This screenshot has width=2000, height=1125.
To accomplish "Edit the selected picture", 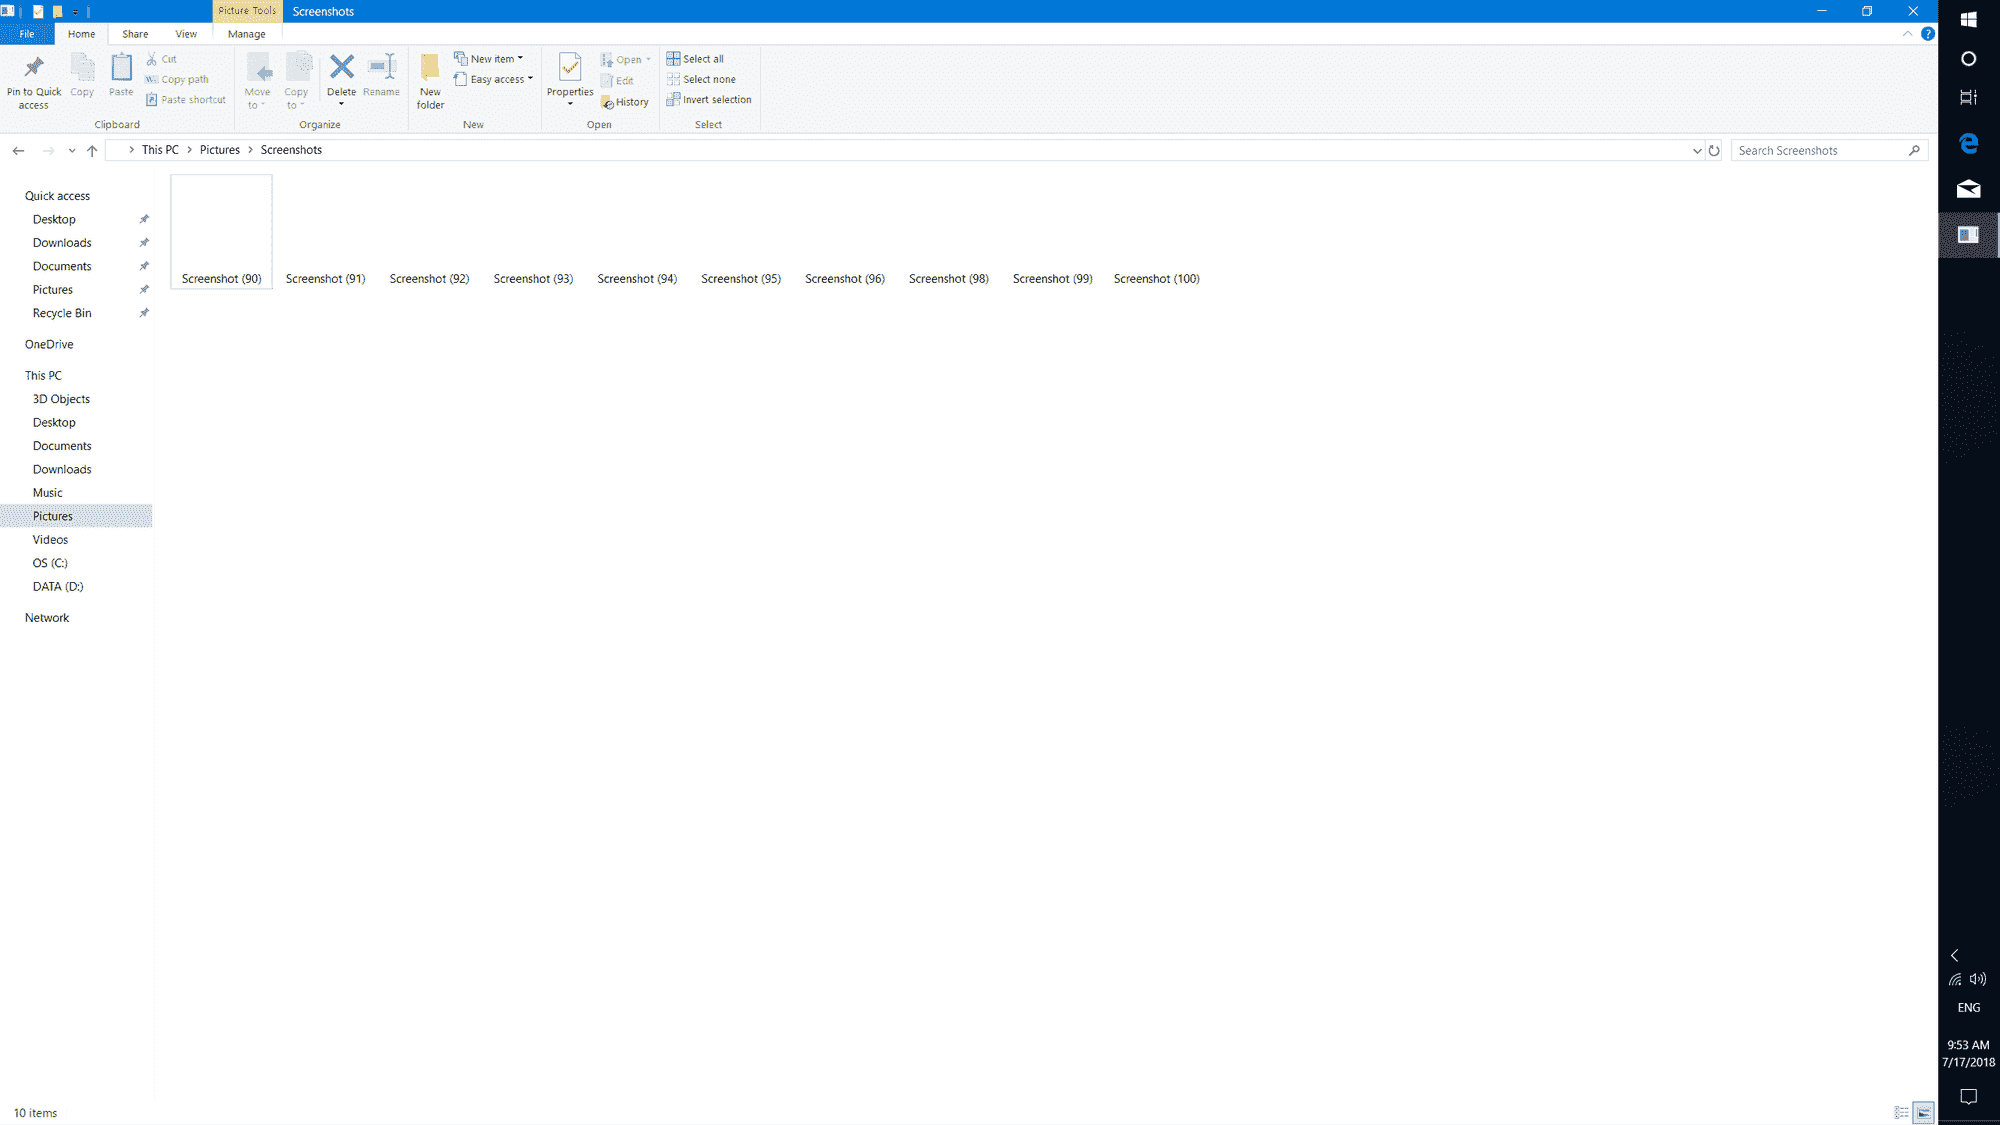I will pos(617,81).
